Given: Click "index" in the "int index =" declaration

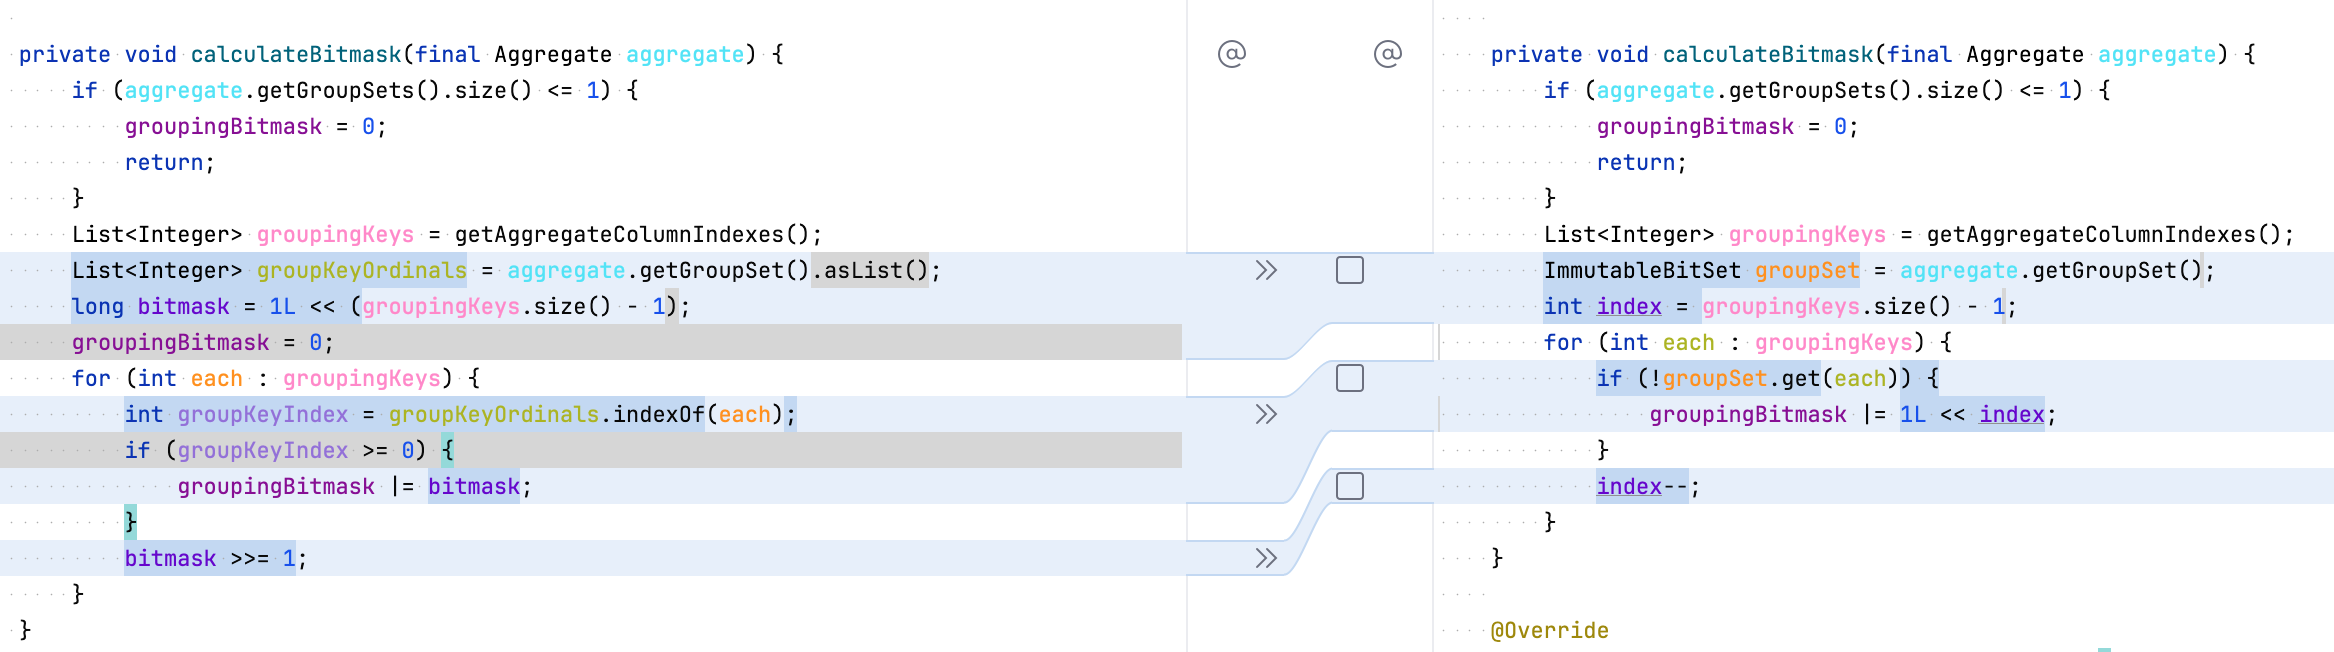Looking at the screenshot, I should tap(1629, 306).
